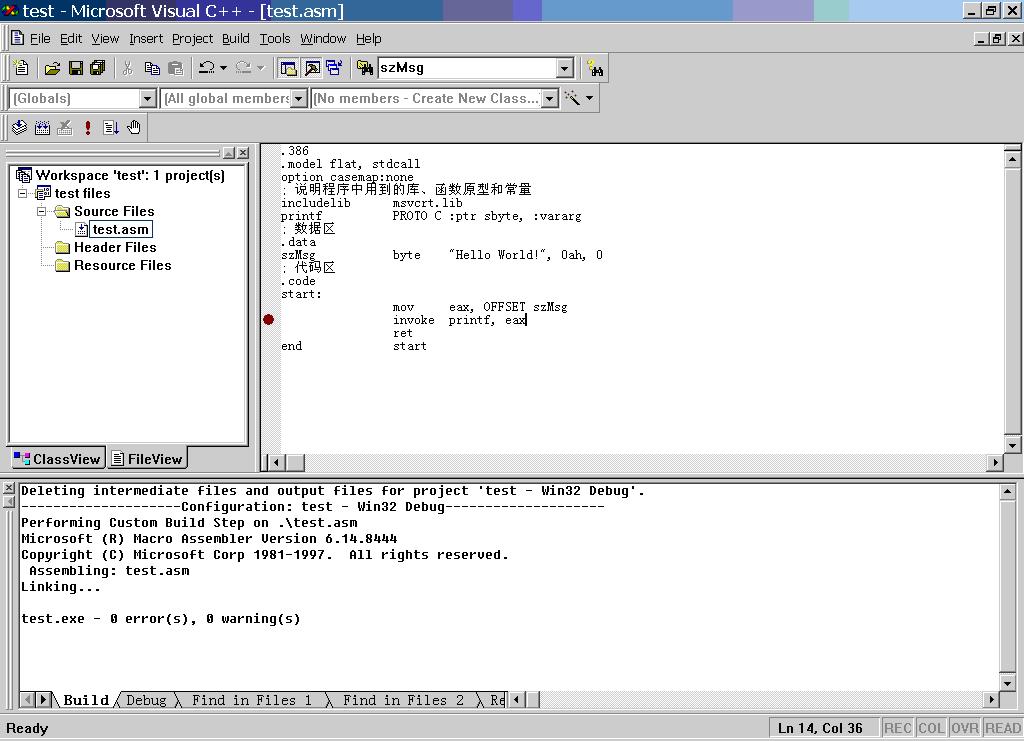Expand the szMsg find combo dropdown
The image size is (1024, 741).
coord(565,68)
